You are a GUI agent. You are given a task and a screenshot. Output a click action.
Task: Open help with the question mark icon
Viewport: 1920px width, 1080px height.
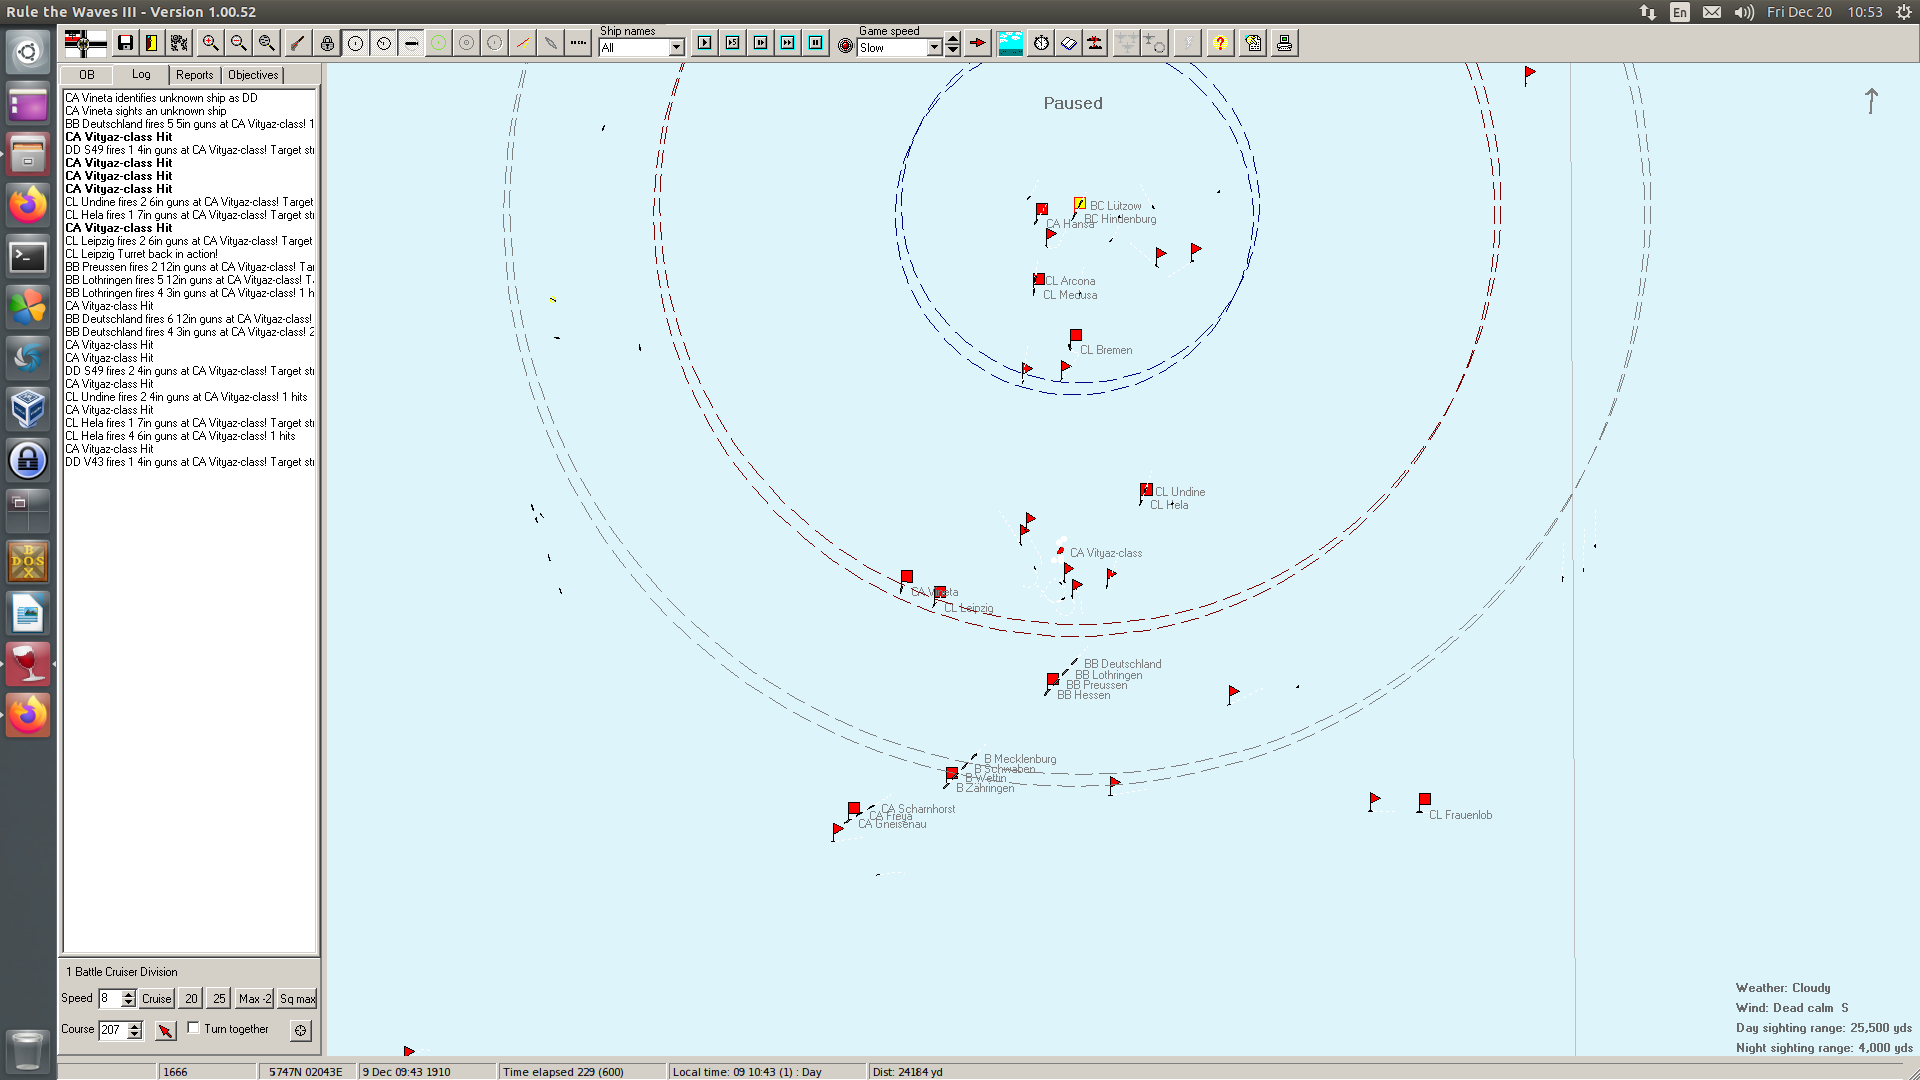pos(1219,43)
